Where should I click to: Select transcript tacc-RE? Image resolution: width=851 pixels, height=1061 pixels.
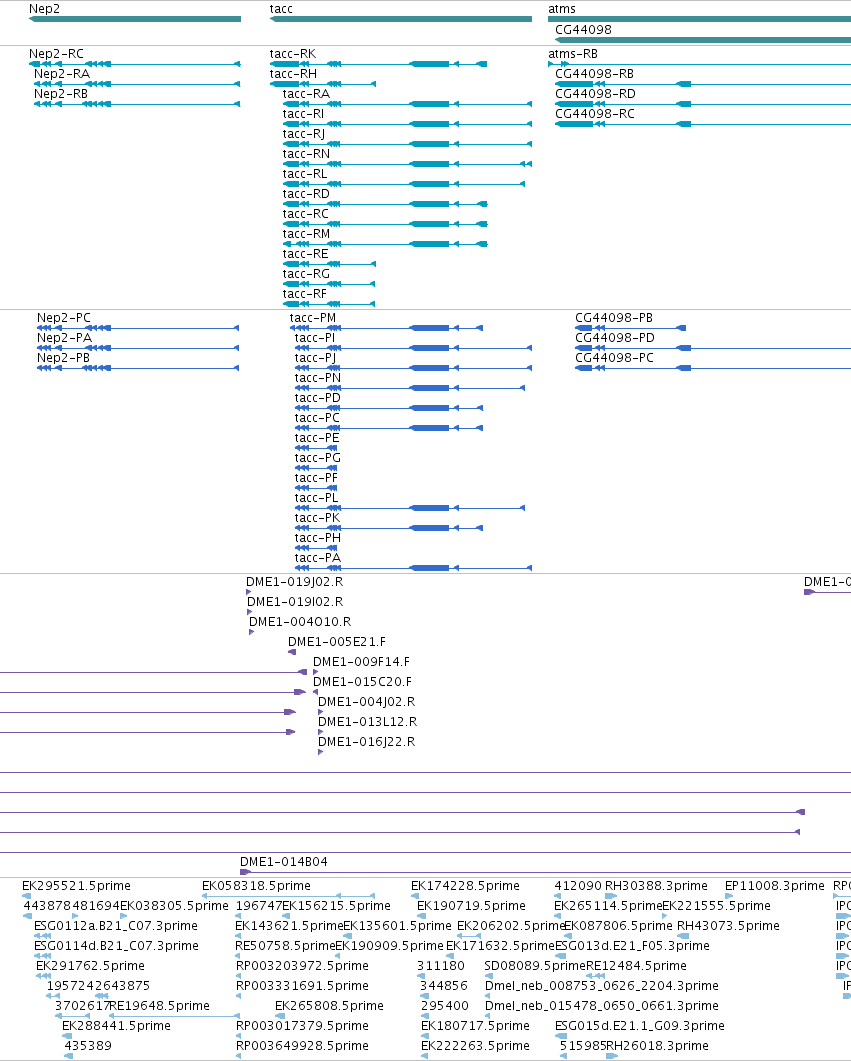[x=305, y=254]
